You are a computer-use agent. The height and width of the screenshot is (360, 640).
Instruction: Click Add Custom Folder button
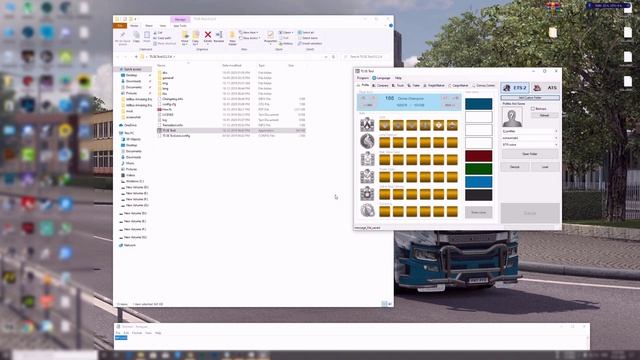[x=530, y=98]
